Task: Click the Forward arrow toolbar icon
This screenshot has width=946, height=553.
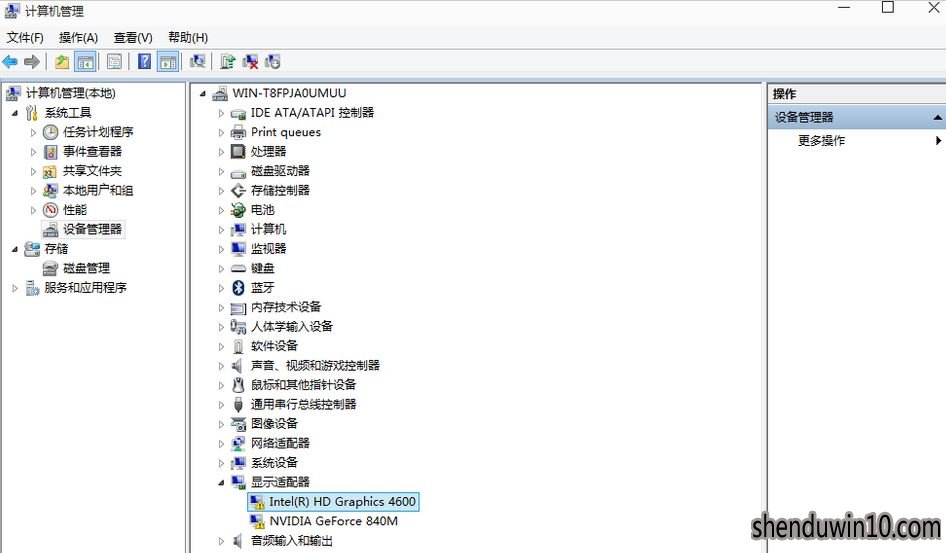Action: tap(32, 62)
